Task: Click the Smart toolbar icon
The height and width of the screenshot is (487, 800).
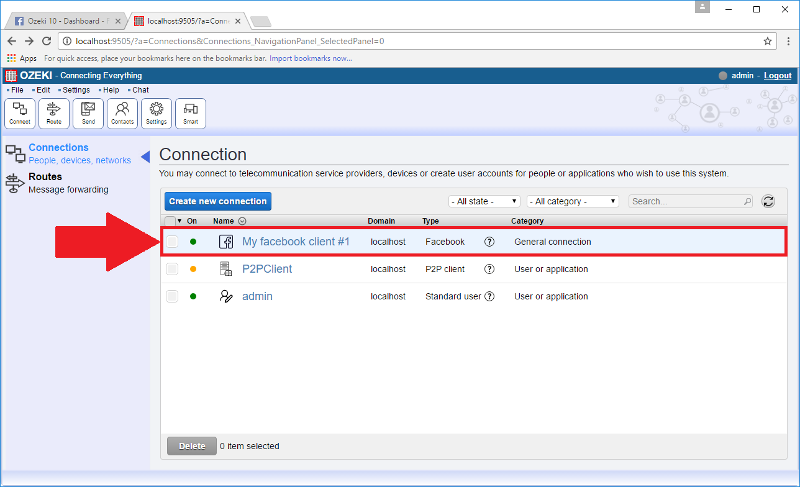Action: [190, 113]
